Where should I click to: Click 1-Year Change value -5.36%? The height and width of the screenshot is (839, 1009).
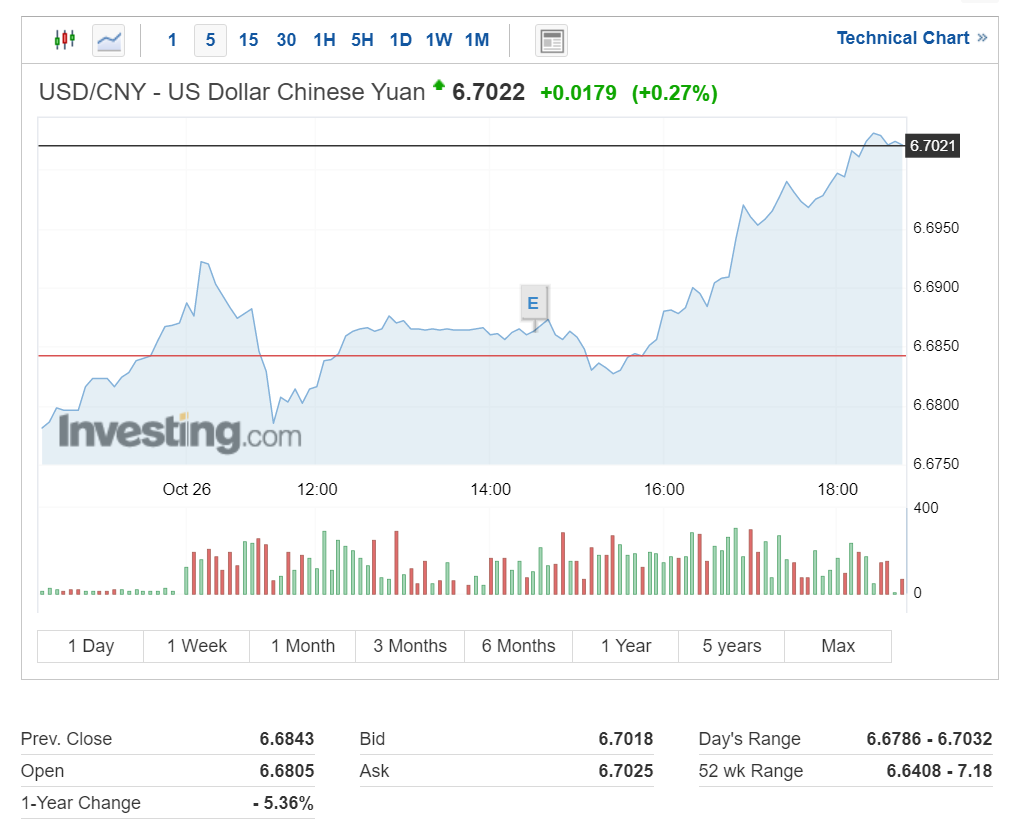click(x=283, y=803)
